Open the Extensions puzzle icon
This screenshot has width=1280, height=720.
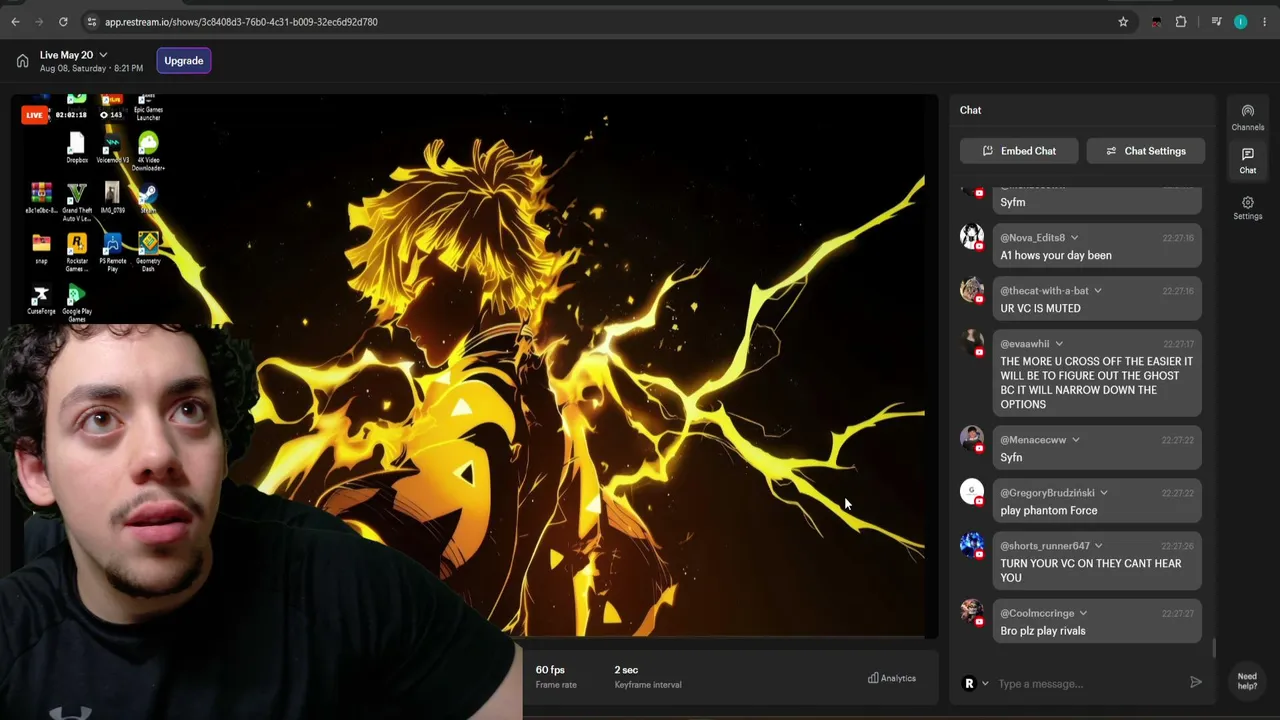click(1181, 21)
